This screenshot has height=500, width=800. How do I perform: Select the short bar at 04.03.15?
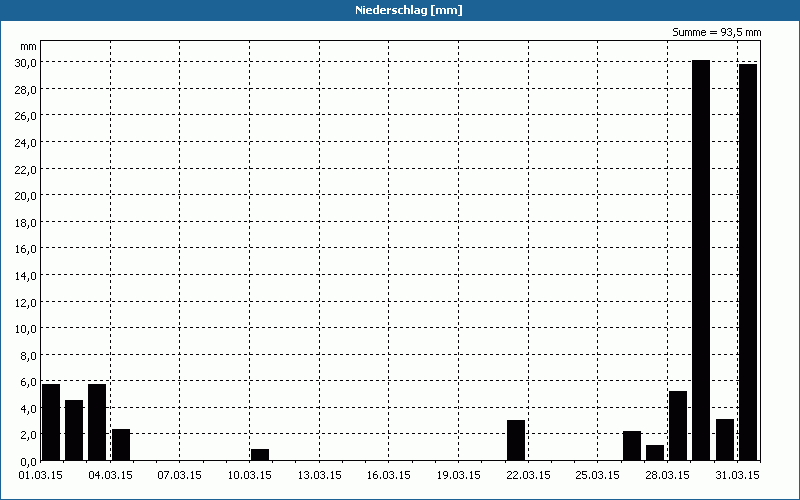[121, 444]
